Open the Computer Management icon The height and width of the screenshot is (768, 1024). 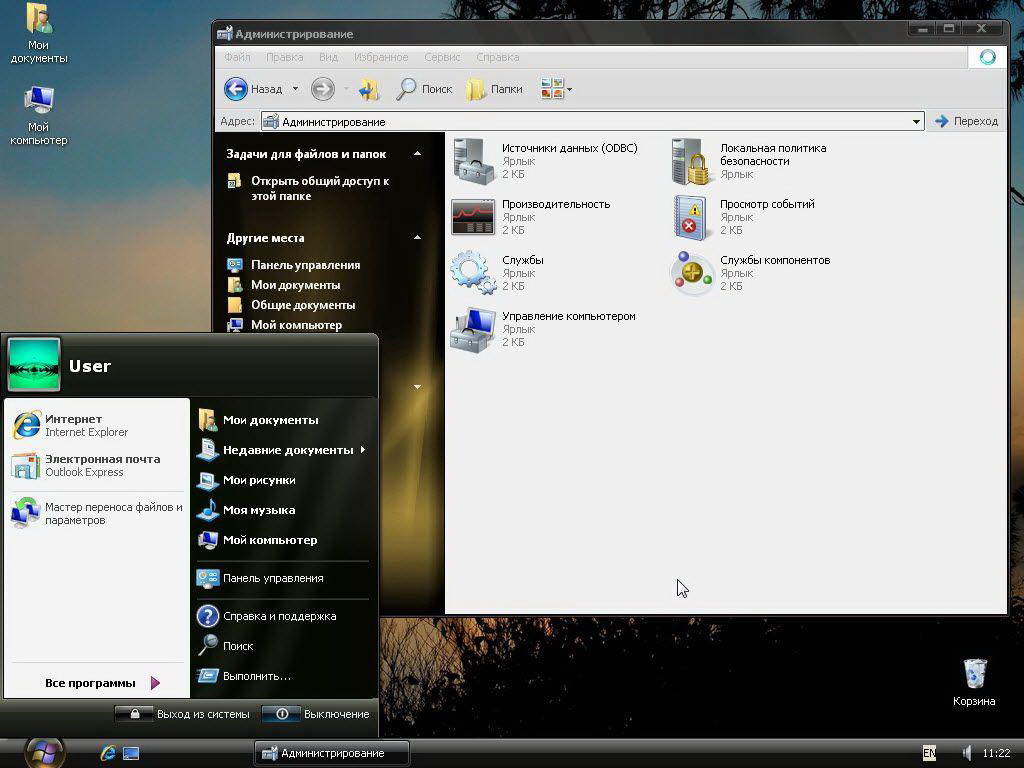(473, 330)
